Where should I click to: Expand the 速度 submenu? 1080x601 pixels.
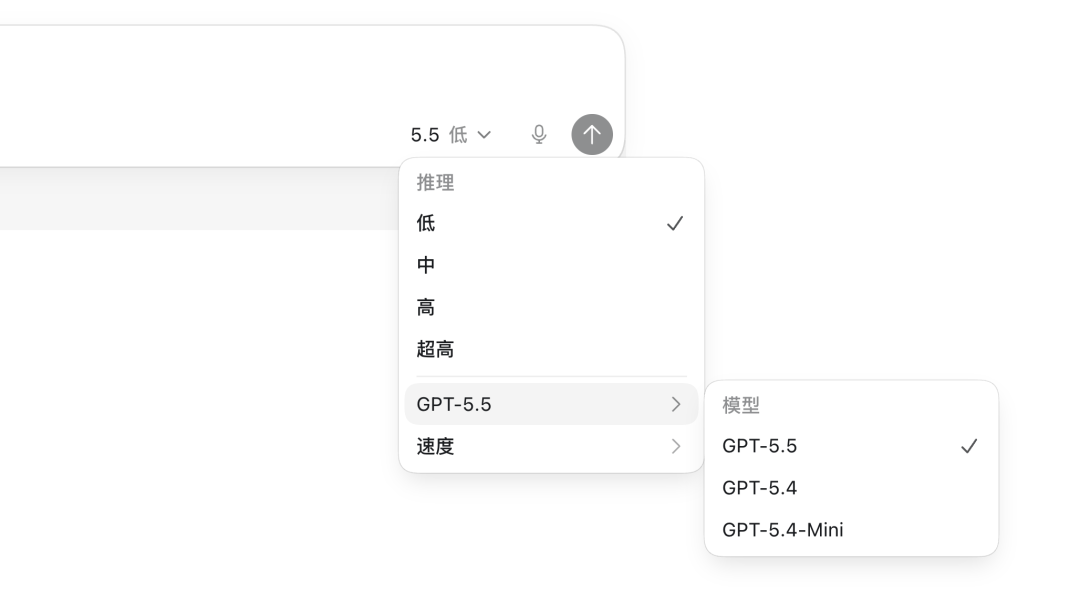tap(551, 446)
